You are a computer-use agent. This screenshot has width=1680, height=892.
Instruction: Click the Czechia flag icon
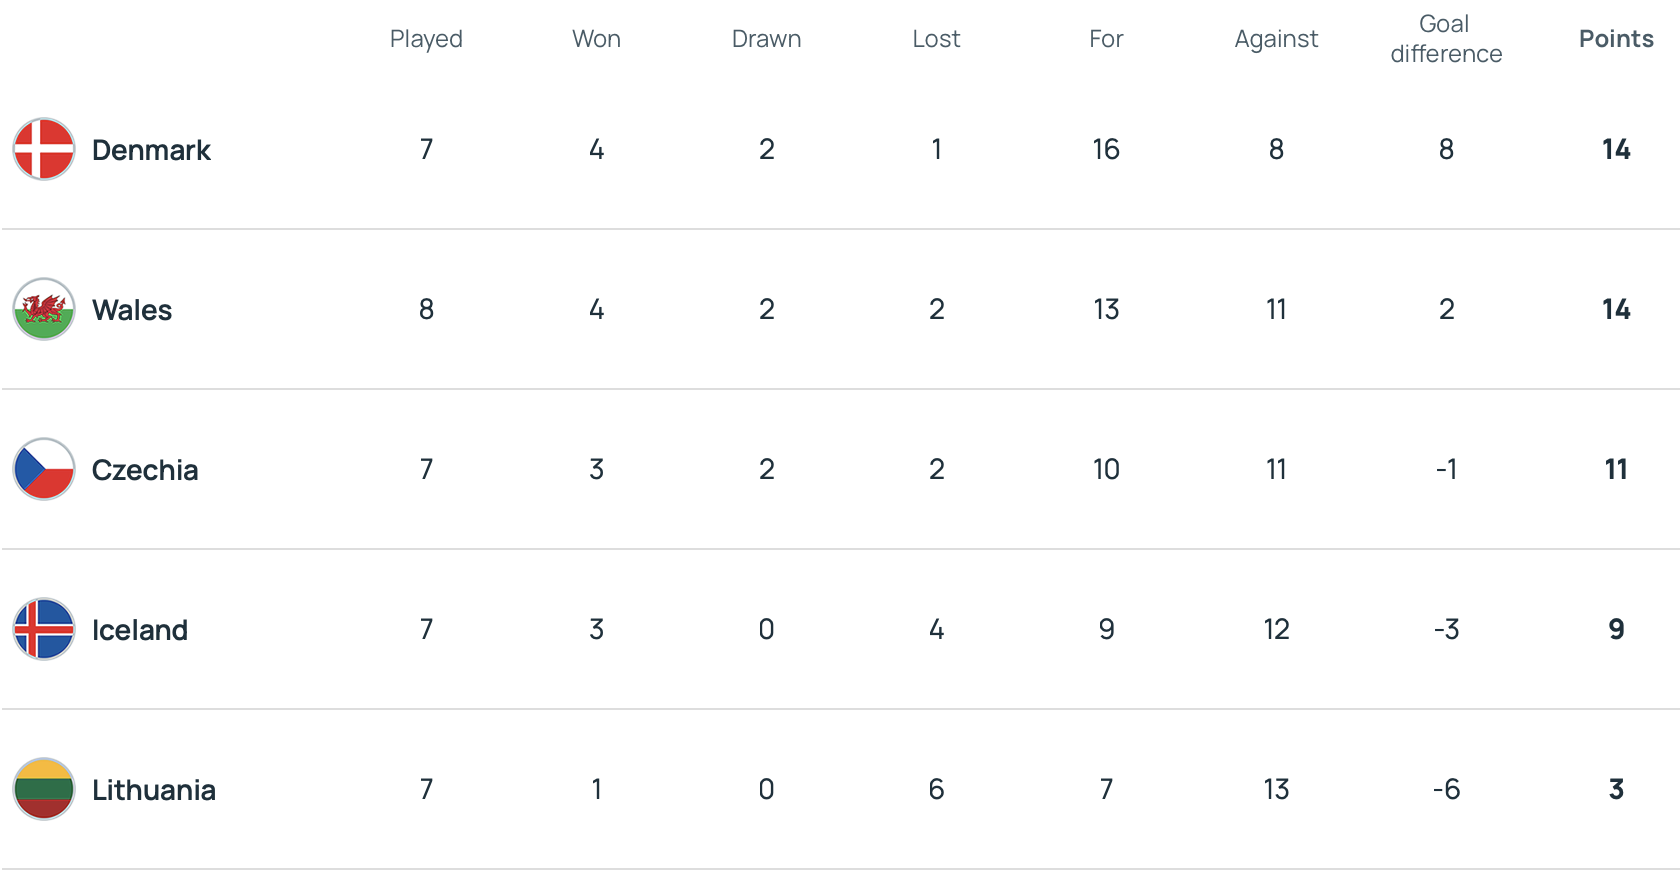[x=44, y=469]
